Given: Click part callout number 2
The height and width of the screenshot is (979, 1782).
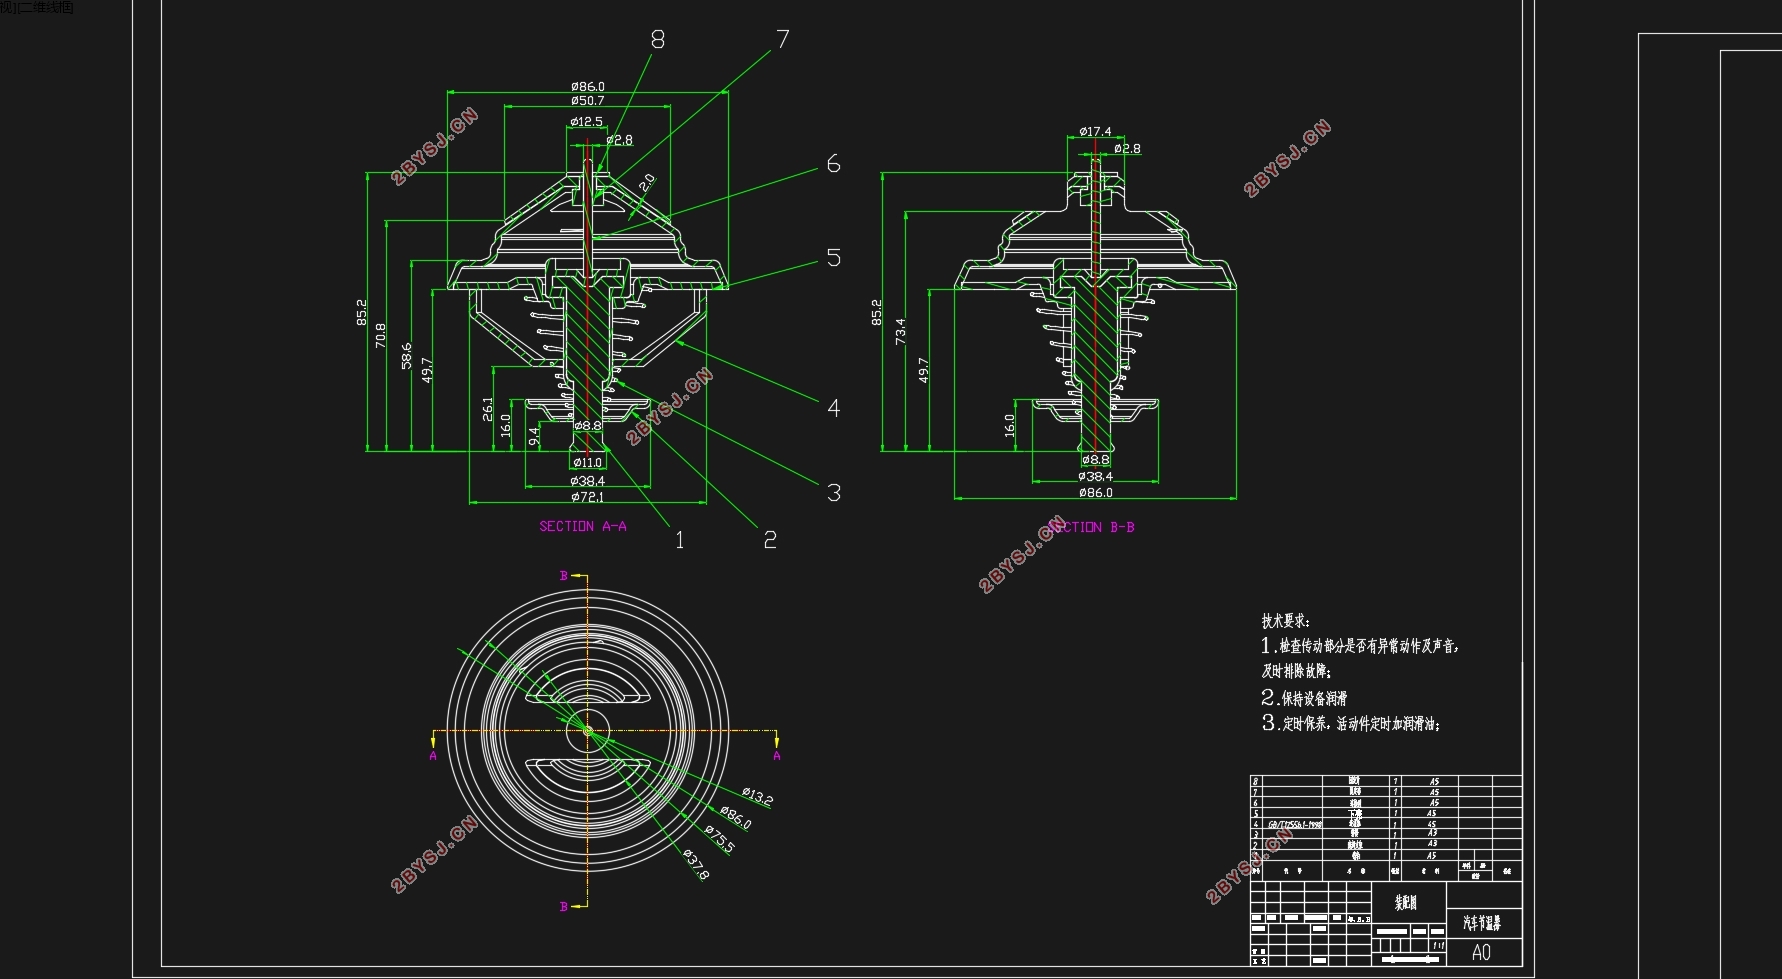Looking at the screenshot, I should tap(770, 539).
